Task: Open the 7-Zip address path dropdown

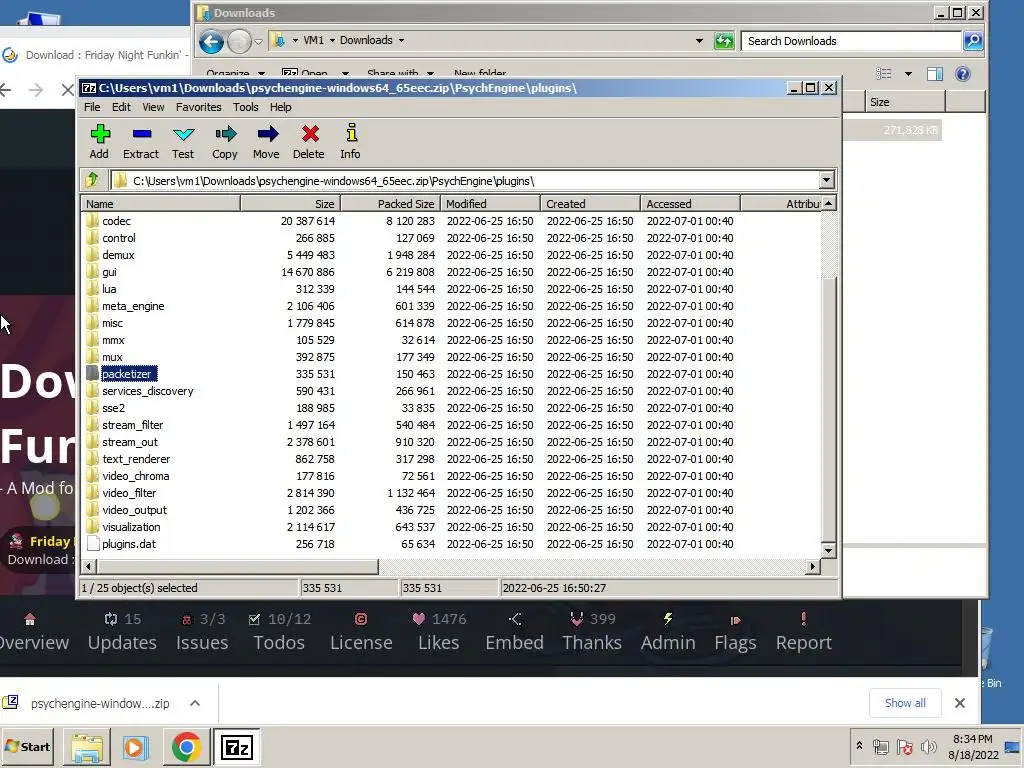Action: point(826,180)
